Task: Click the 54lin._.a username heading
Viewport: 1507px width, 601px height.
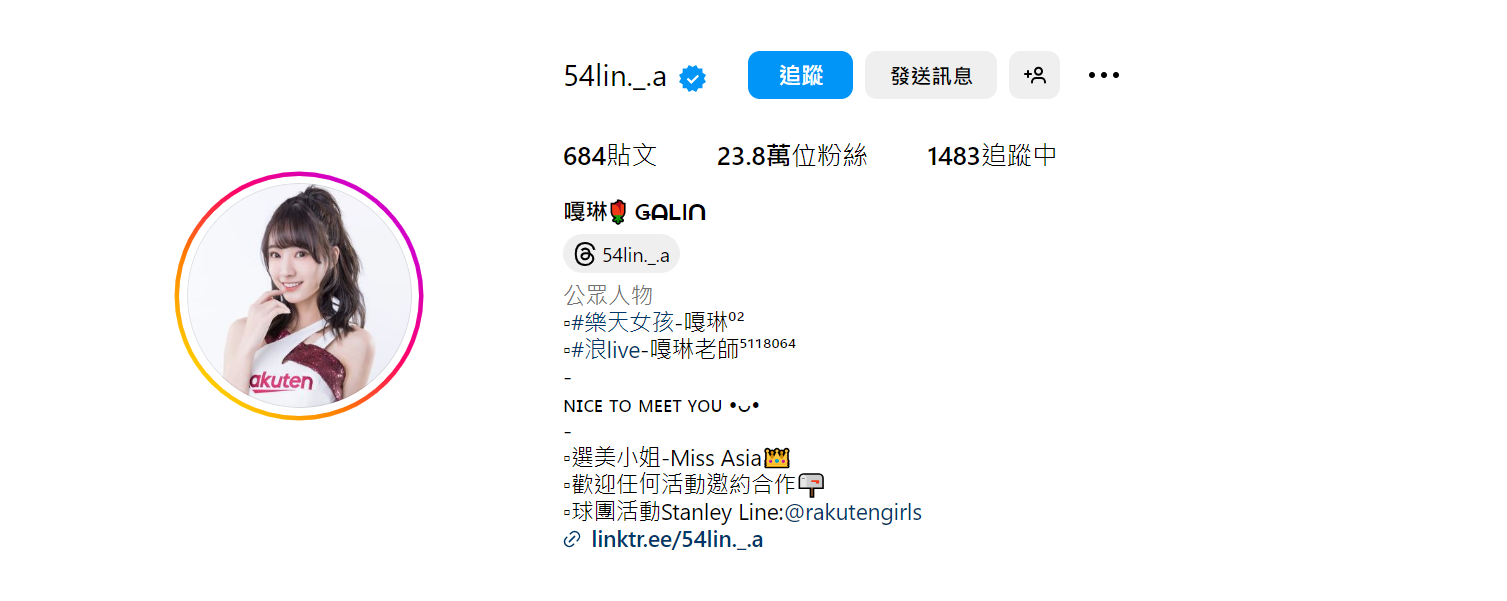Action: pyautogui.click(x=615, y=76)
